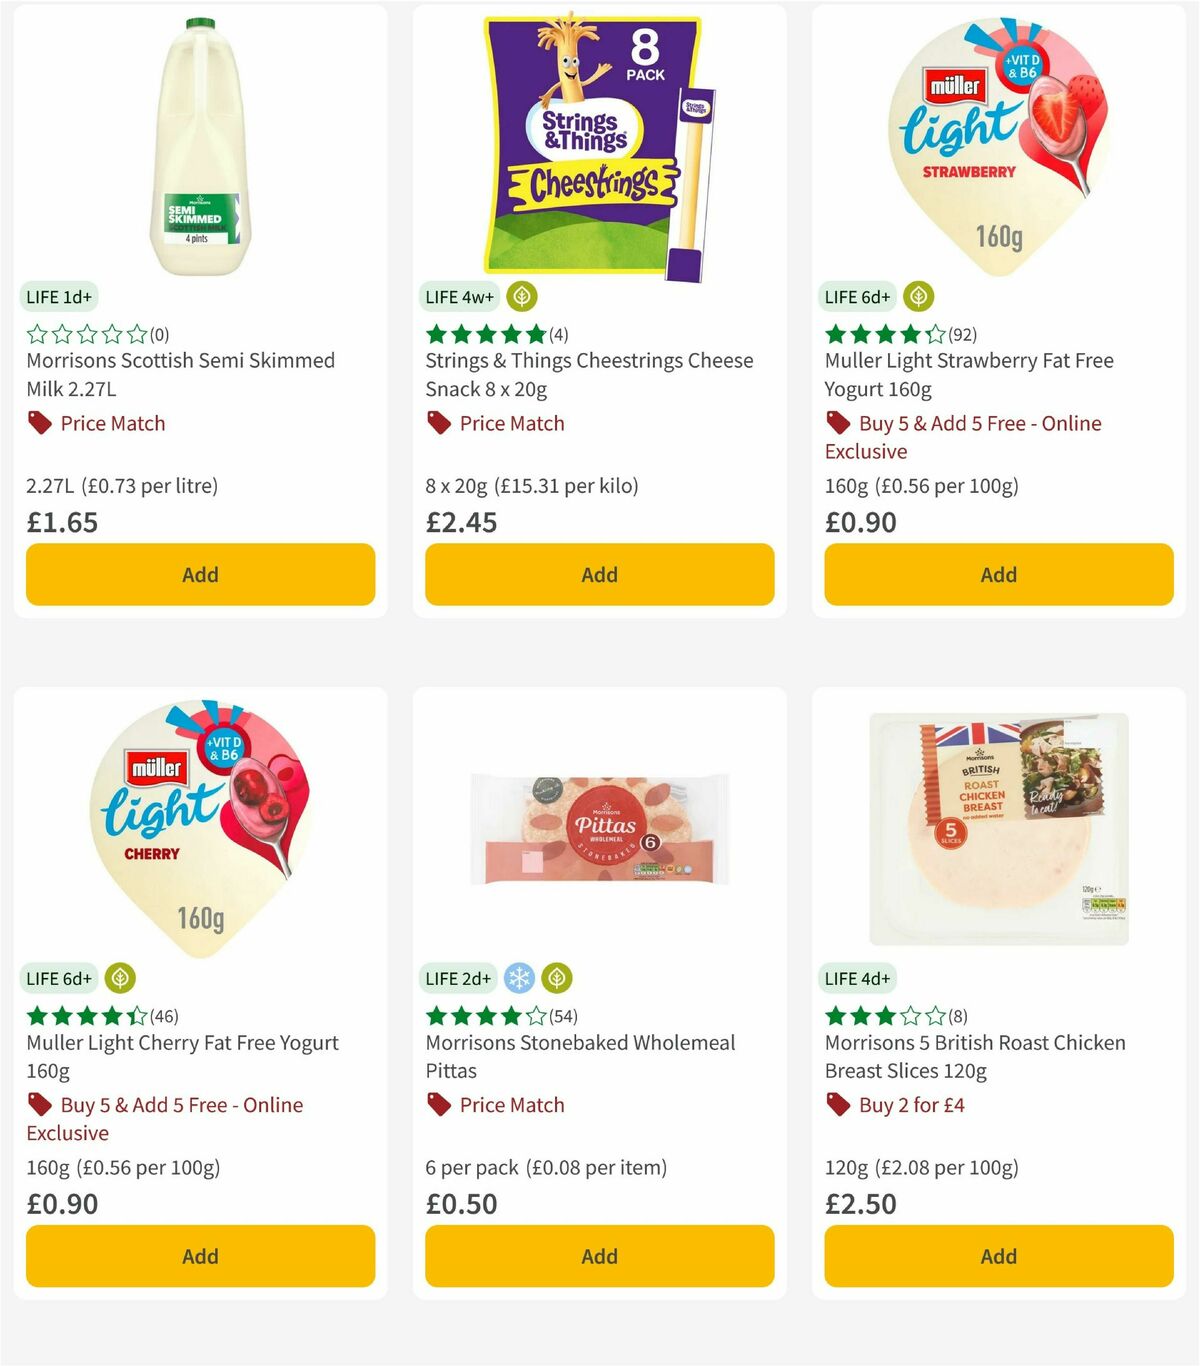Add the British Roast Chicken Breast Slices
This screenshot has height=1366, width=1200.
pos(998,1256)
